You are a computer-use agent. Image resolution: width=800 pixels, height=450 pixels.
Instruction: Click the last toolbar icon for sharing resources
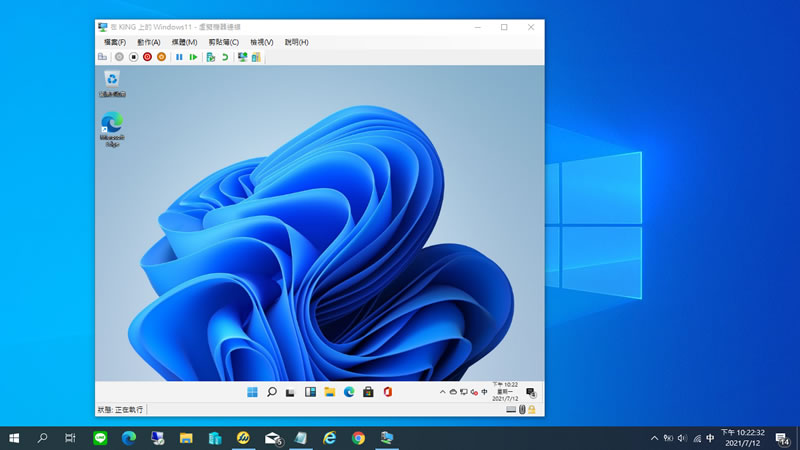point(256,57)
